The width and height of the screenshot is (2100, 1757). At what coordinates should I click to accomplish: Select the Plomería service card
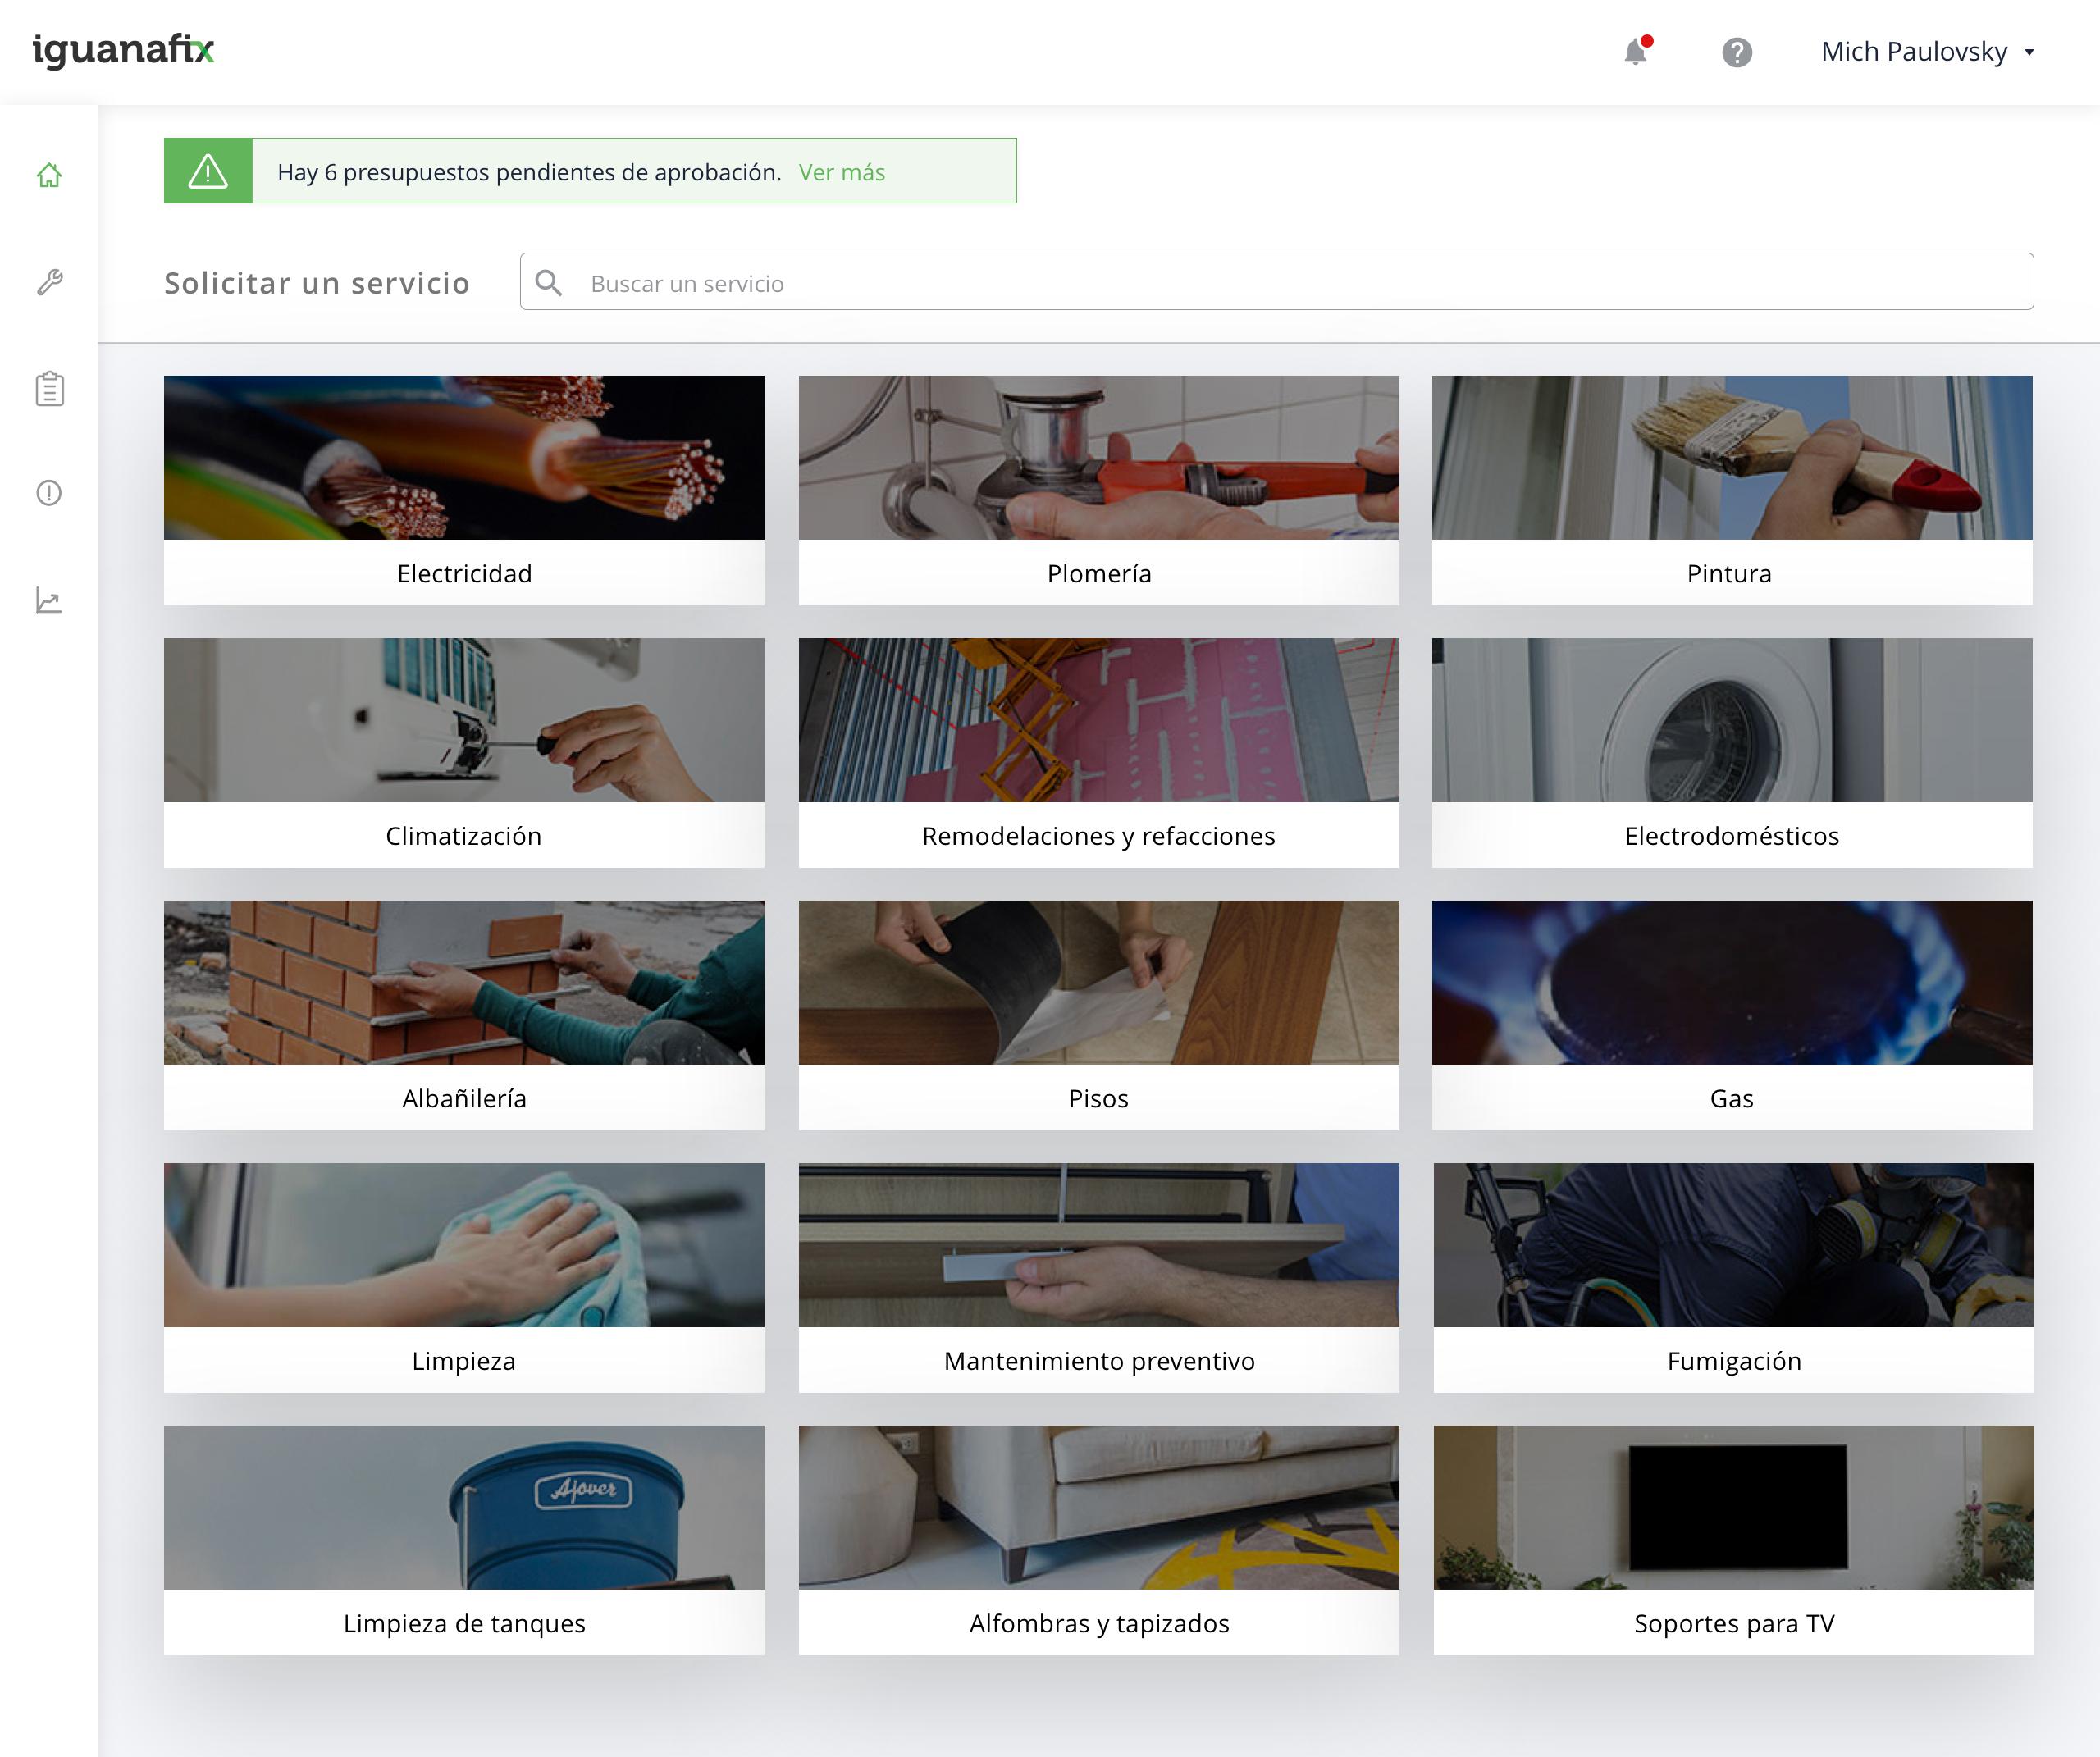point(1098,490)
